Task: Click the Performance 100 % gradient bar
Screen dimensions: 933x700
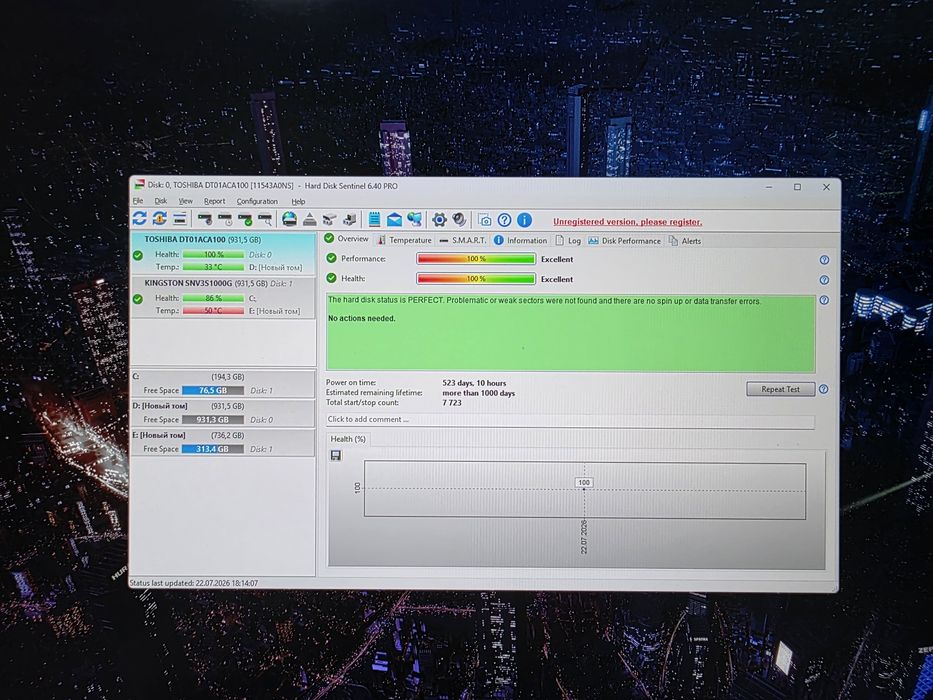Action: click(x=475, y=259)
